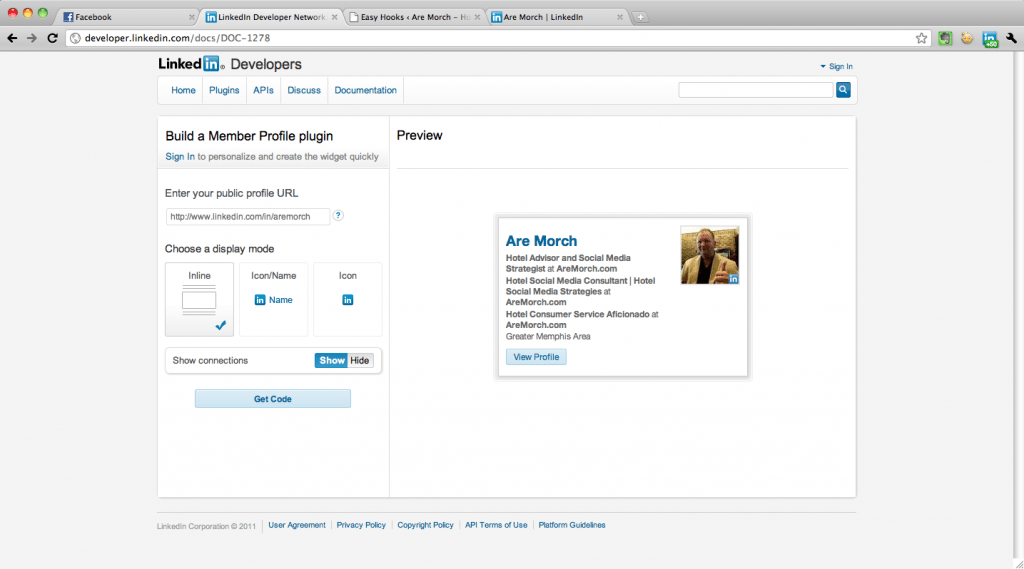Open the LinkedIn browser extension icon
Screen dimensions: 1024x569
click(x=990, y=39)
